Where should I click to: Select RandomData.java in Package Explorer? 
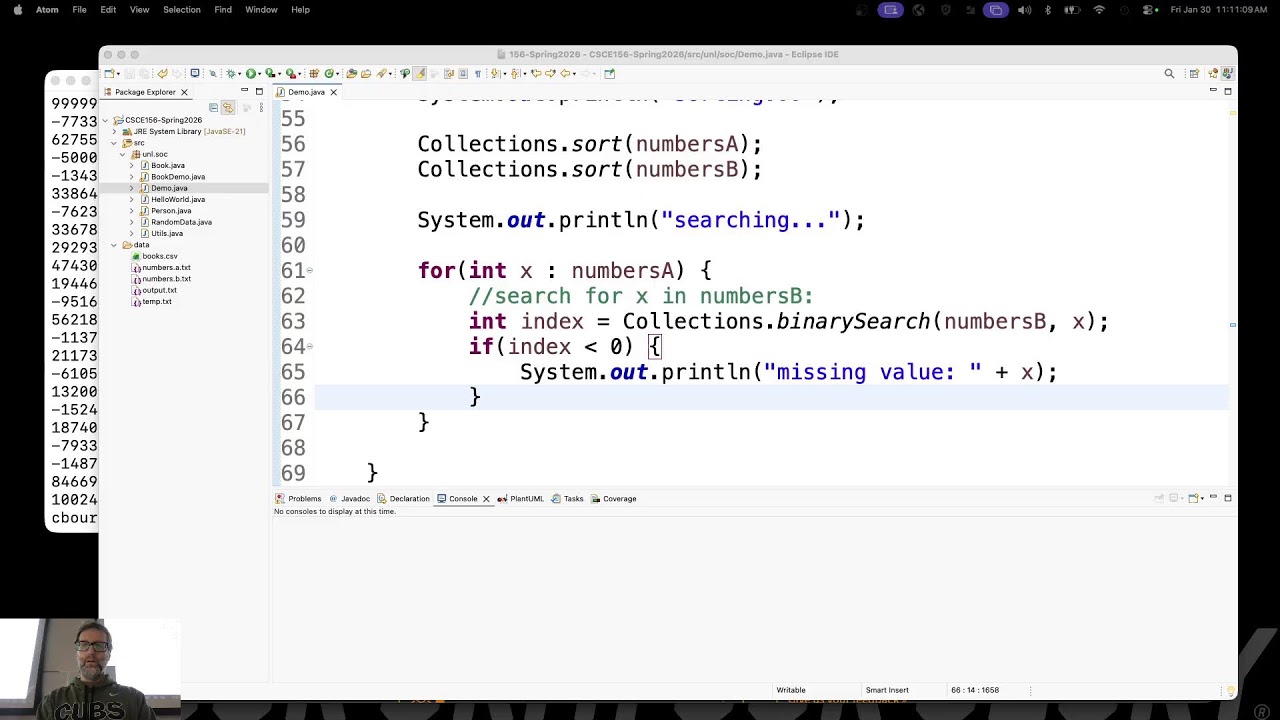(x=181, y=222)
